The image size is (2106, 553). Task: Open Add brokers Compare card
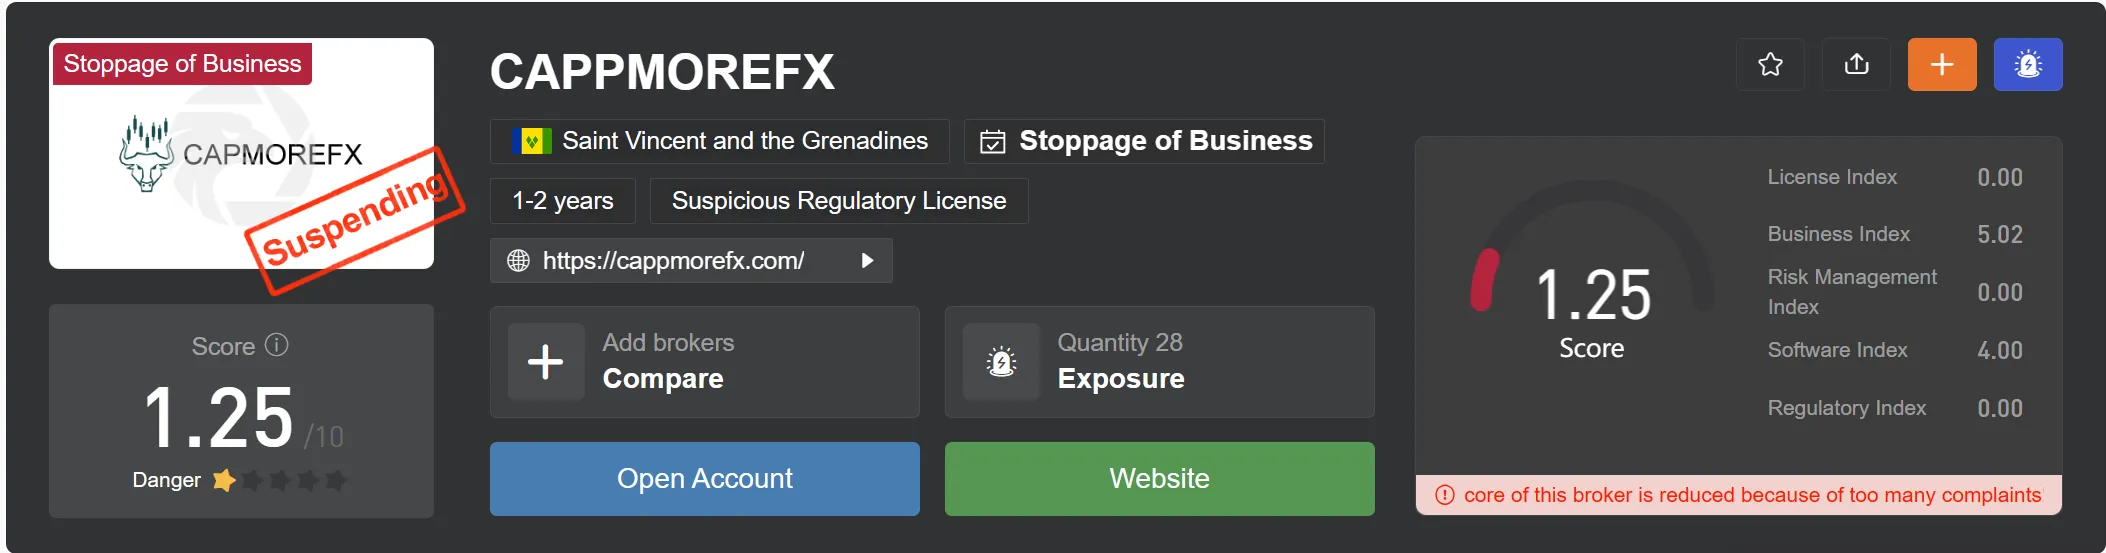tap(704, 362)
